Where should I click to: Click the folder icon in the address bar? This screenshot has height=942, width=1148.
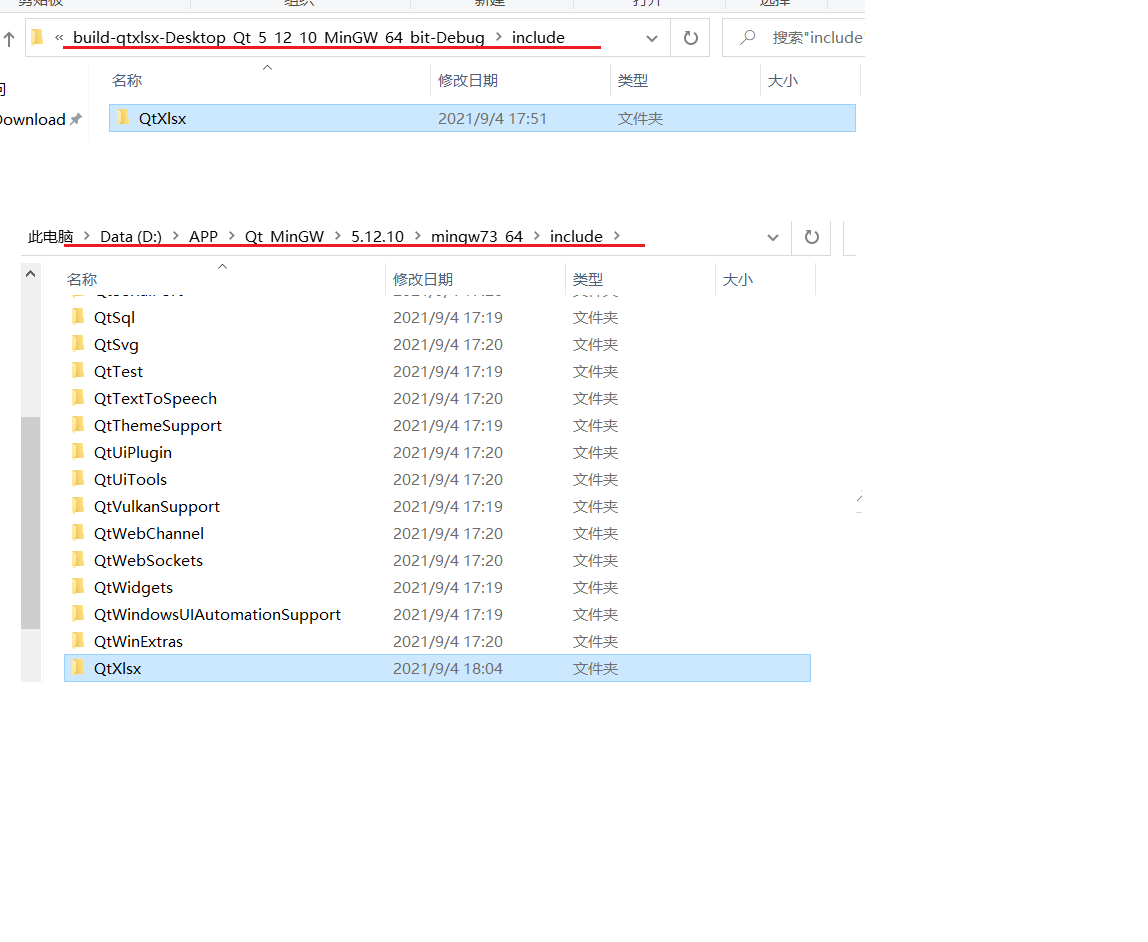point(36,37)
